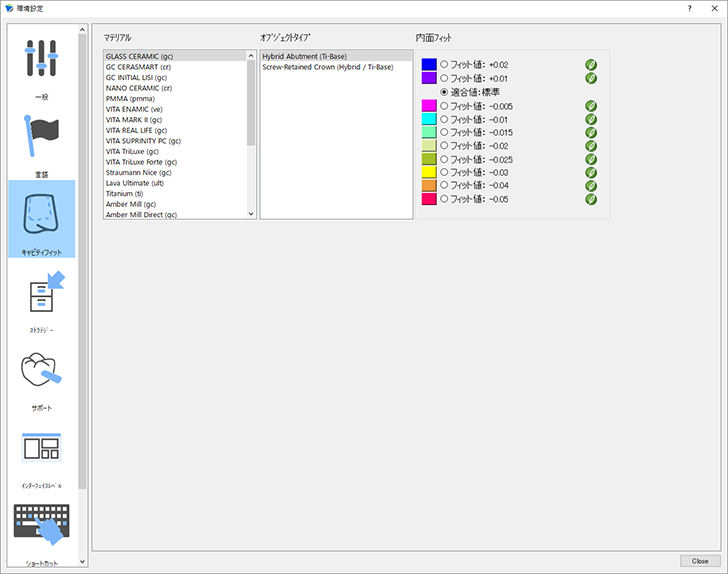
Task: Click the sidebar vertical scrollbar thumb
Action: [82, 261]
